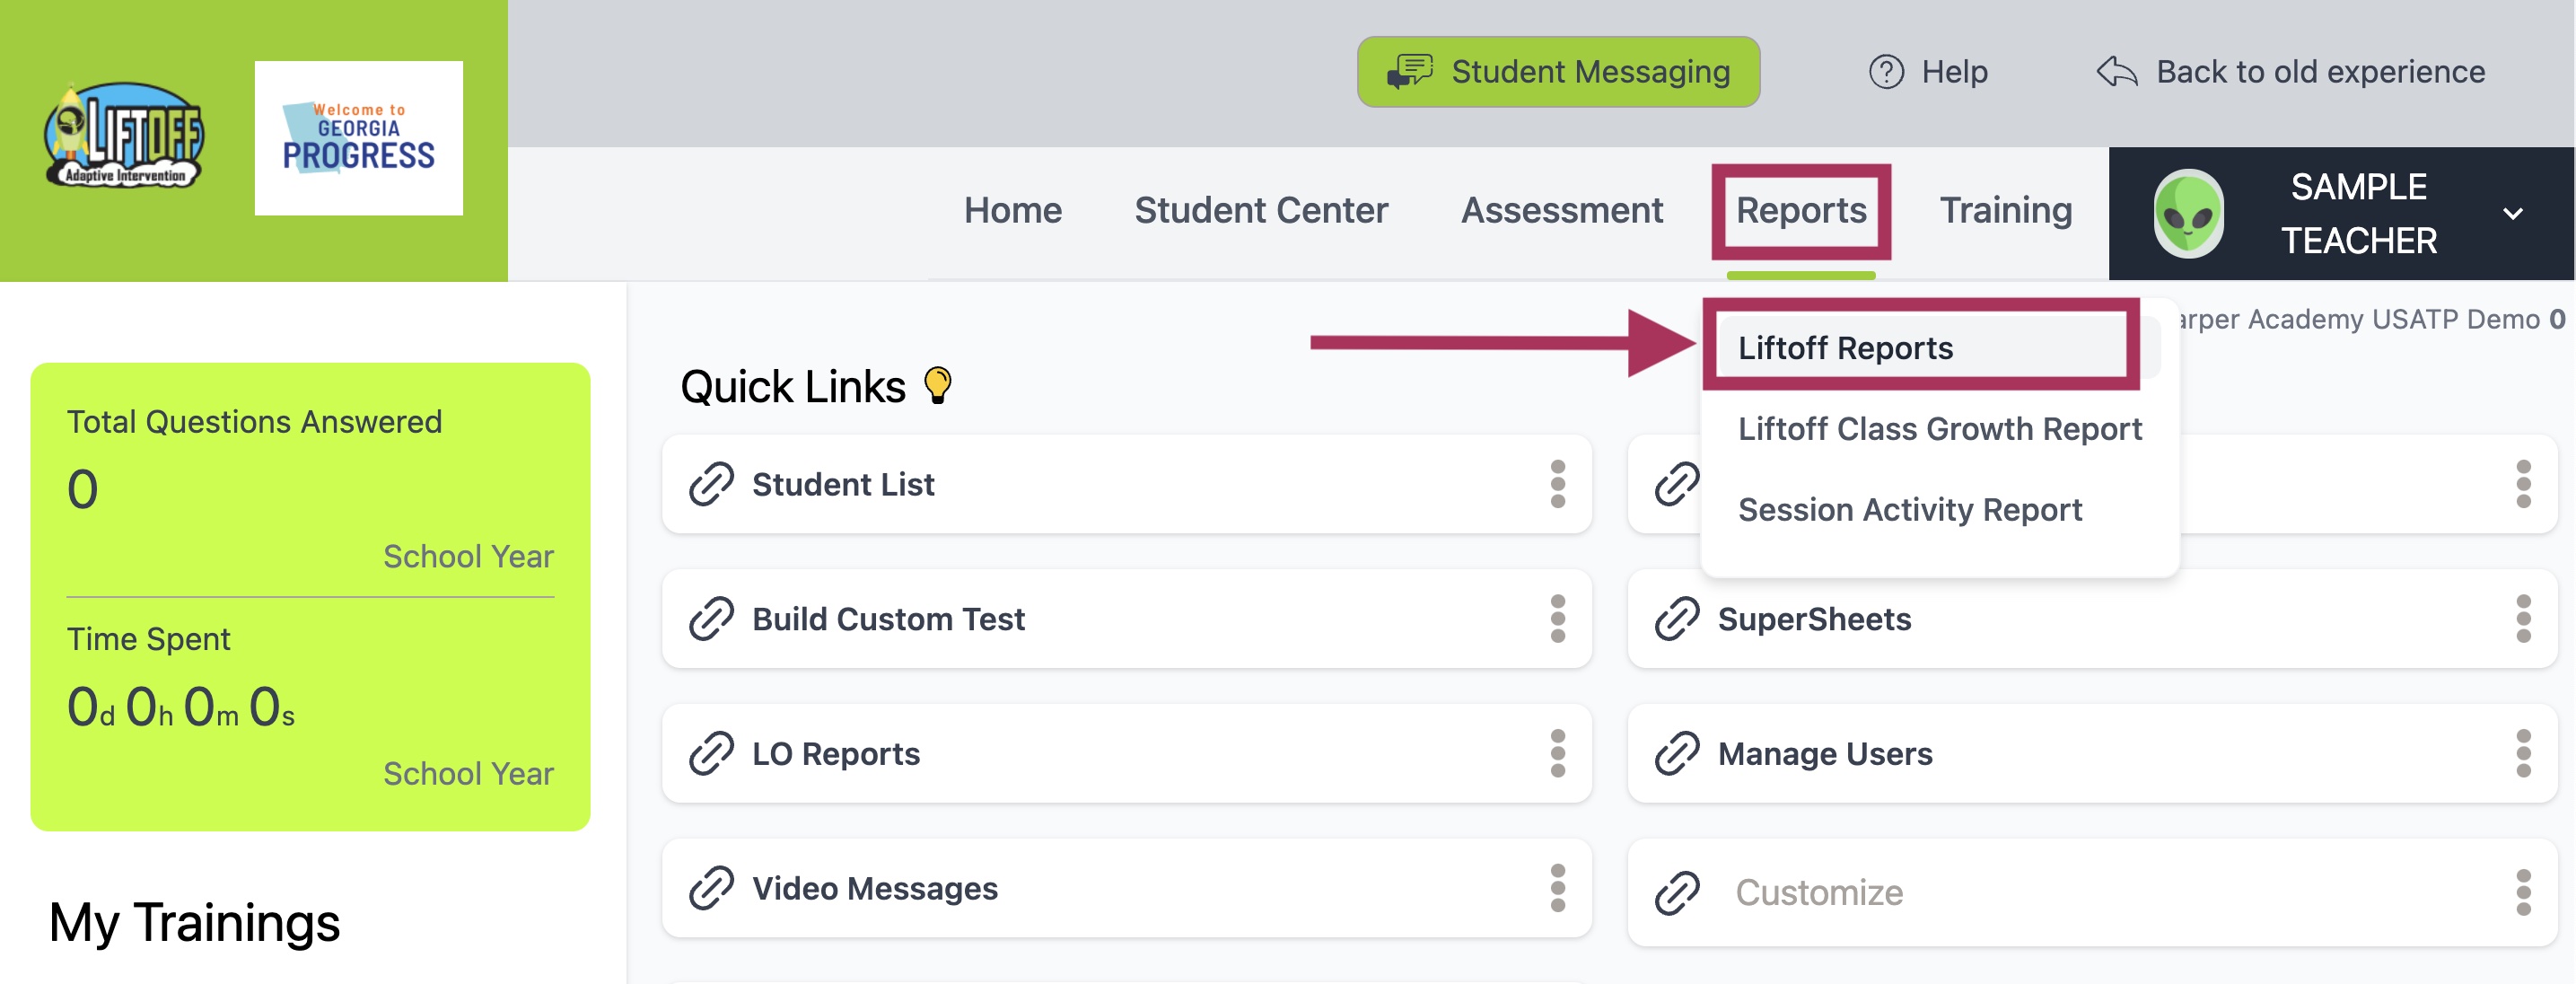Click the Customize quick link field

pos(2092,893)
